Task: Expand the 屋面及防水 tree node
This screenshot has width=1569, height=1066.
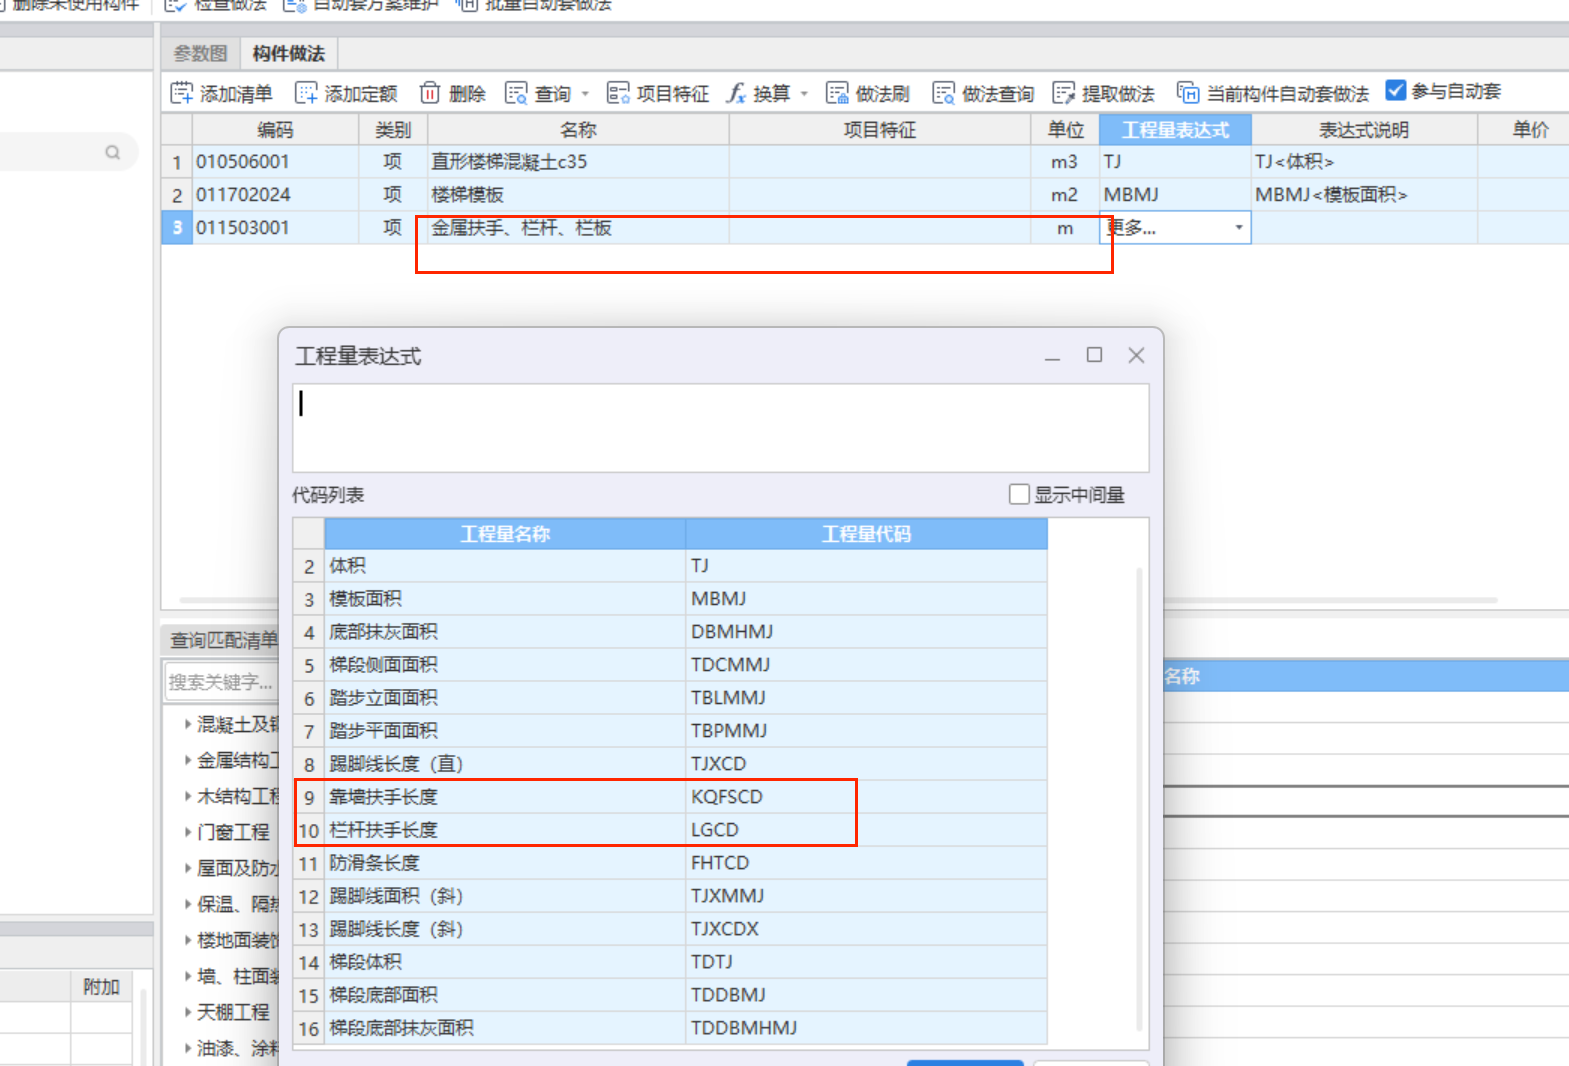Action: coord(188,867)
